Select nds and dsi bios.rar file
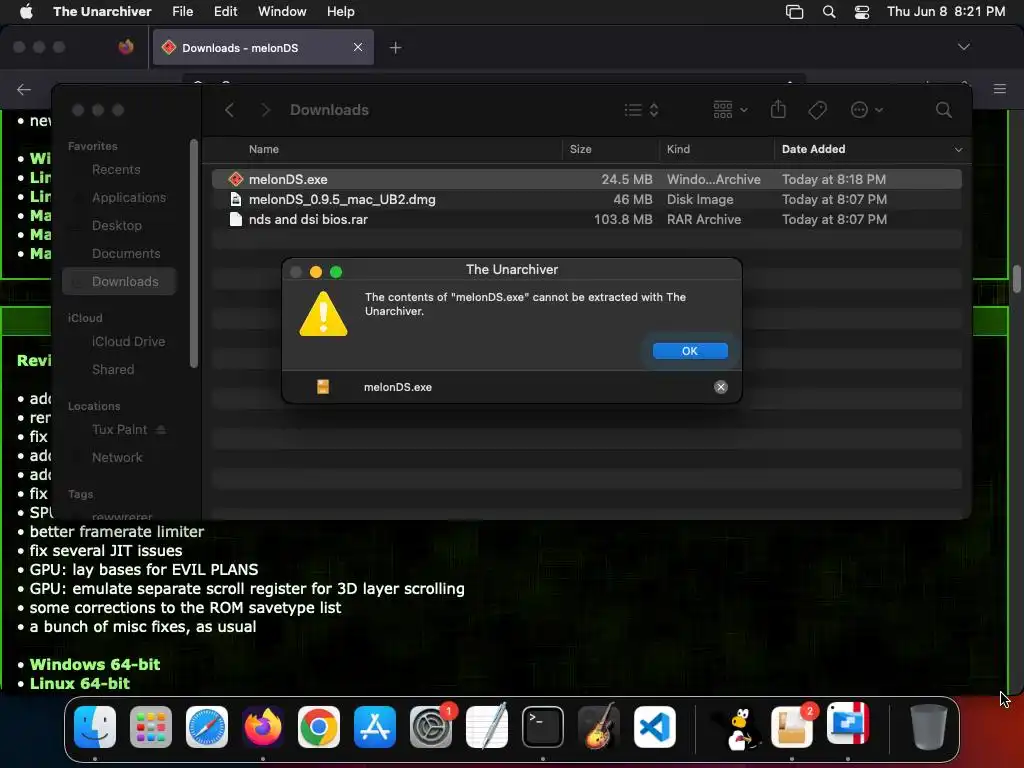 [586, 219]
